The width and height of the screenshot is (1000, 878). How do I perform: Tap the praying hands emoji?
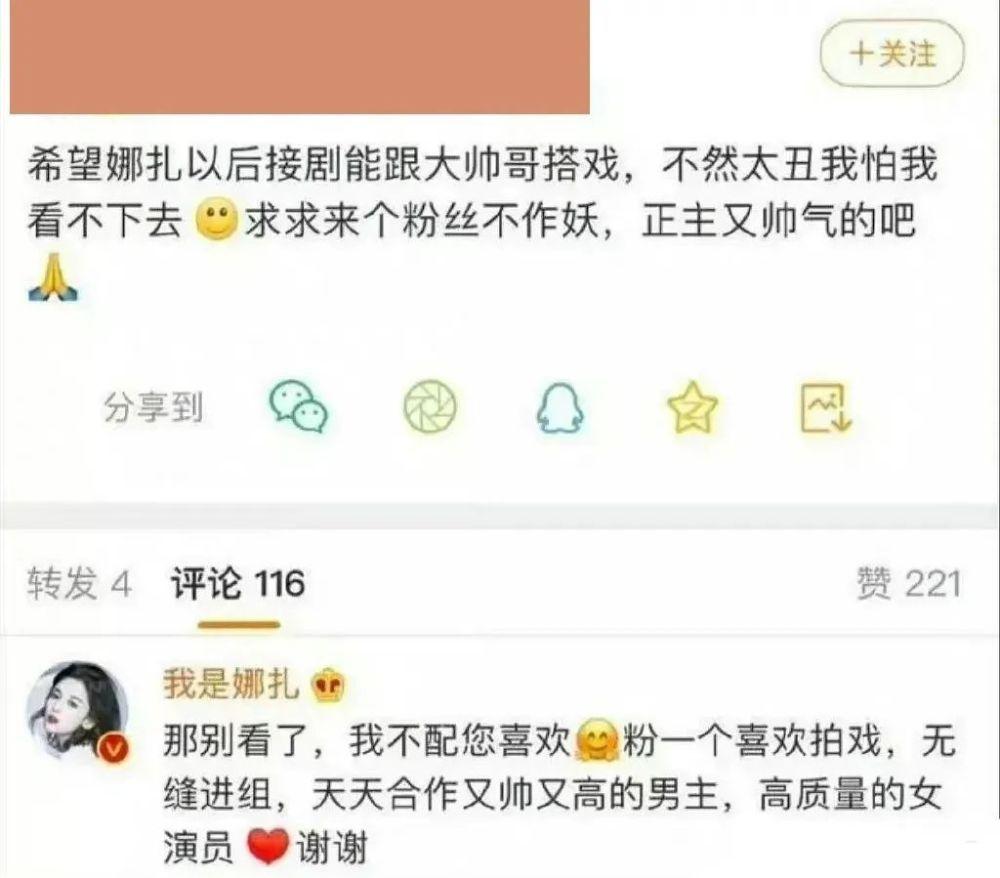point(53,276)
